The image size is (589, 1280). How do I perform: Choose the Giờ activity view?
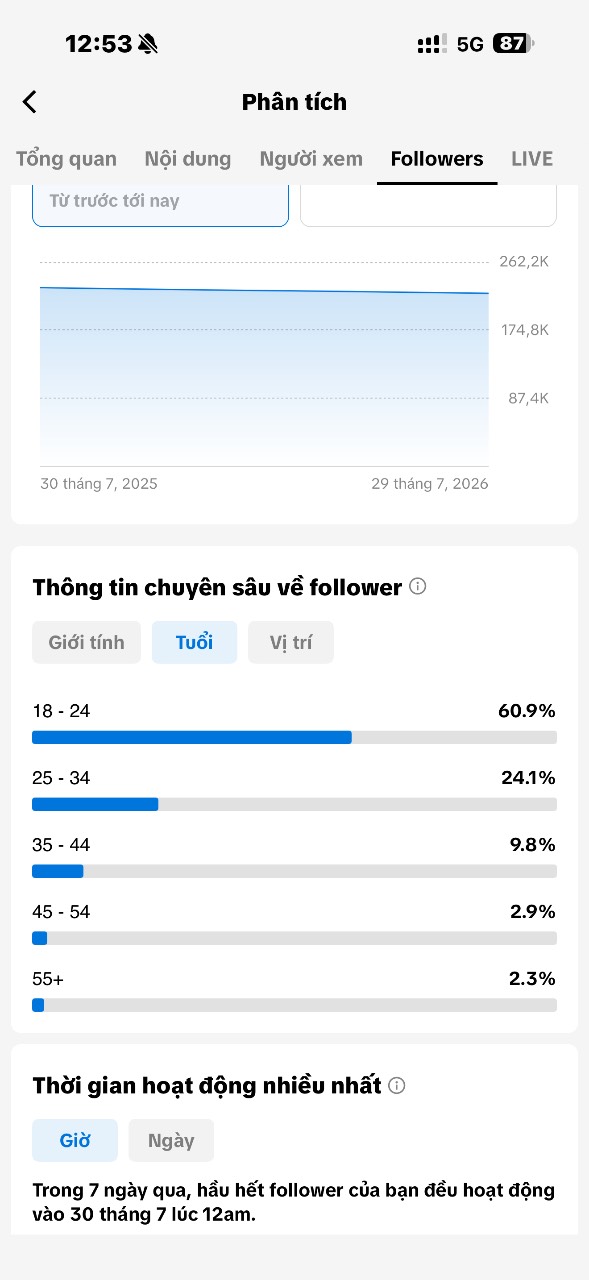pyautogui.click(x=75, y=1140)
